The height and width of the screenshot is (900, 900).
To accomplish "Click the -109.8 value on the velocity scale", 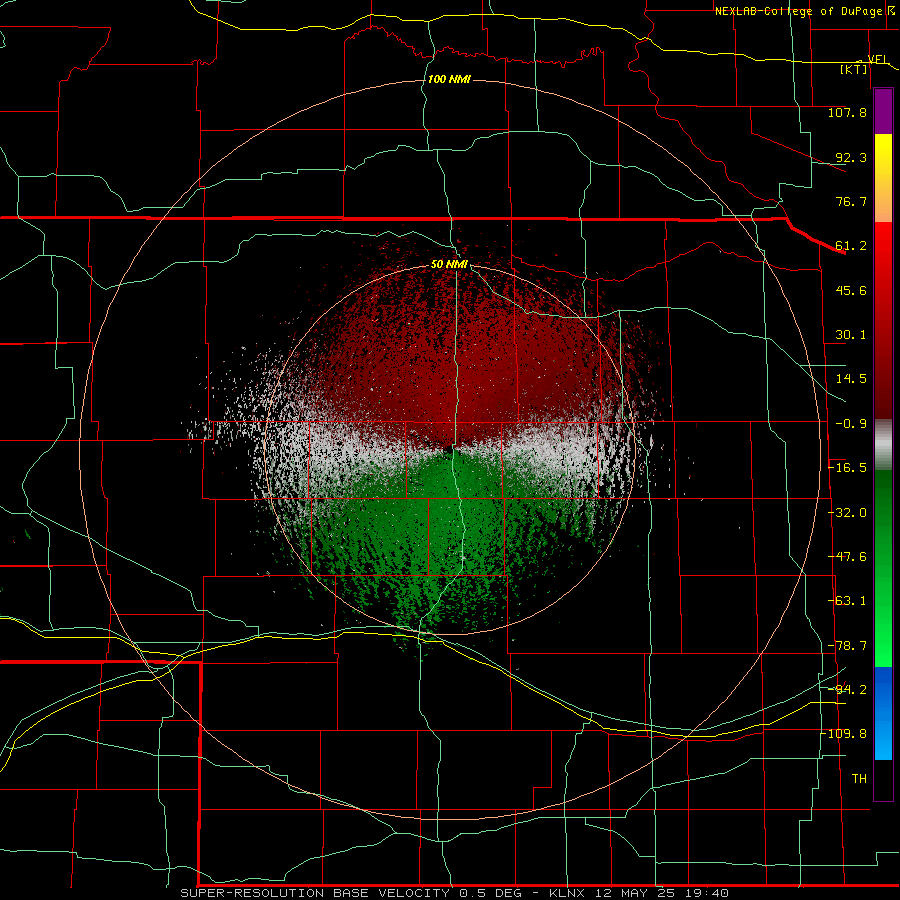I will pyautogui.click(x=844, y=734).
